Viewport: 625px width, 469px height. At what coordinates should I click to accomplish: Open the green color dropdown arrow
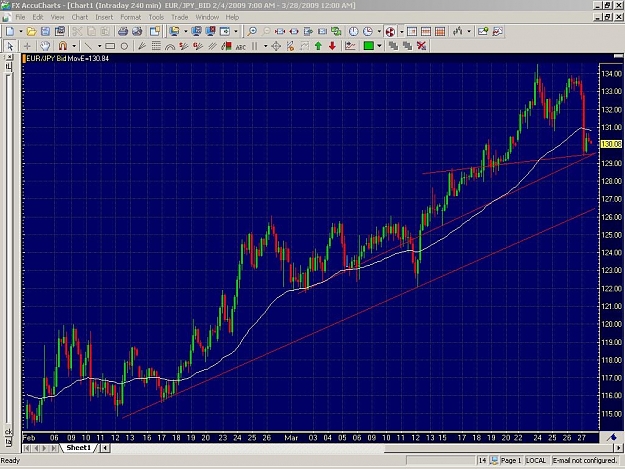tap(379, 46)
